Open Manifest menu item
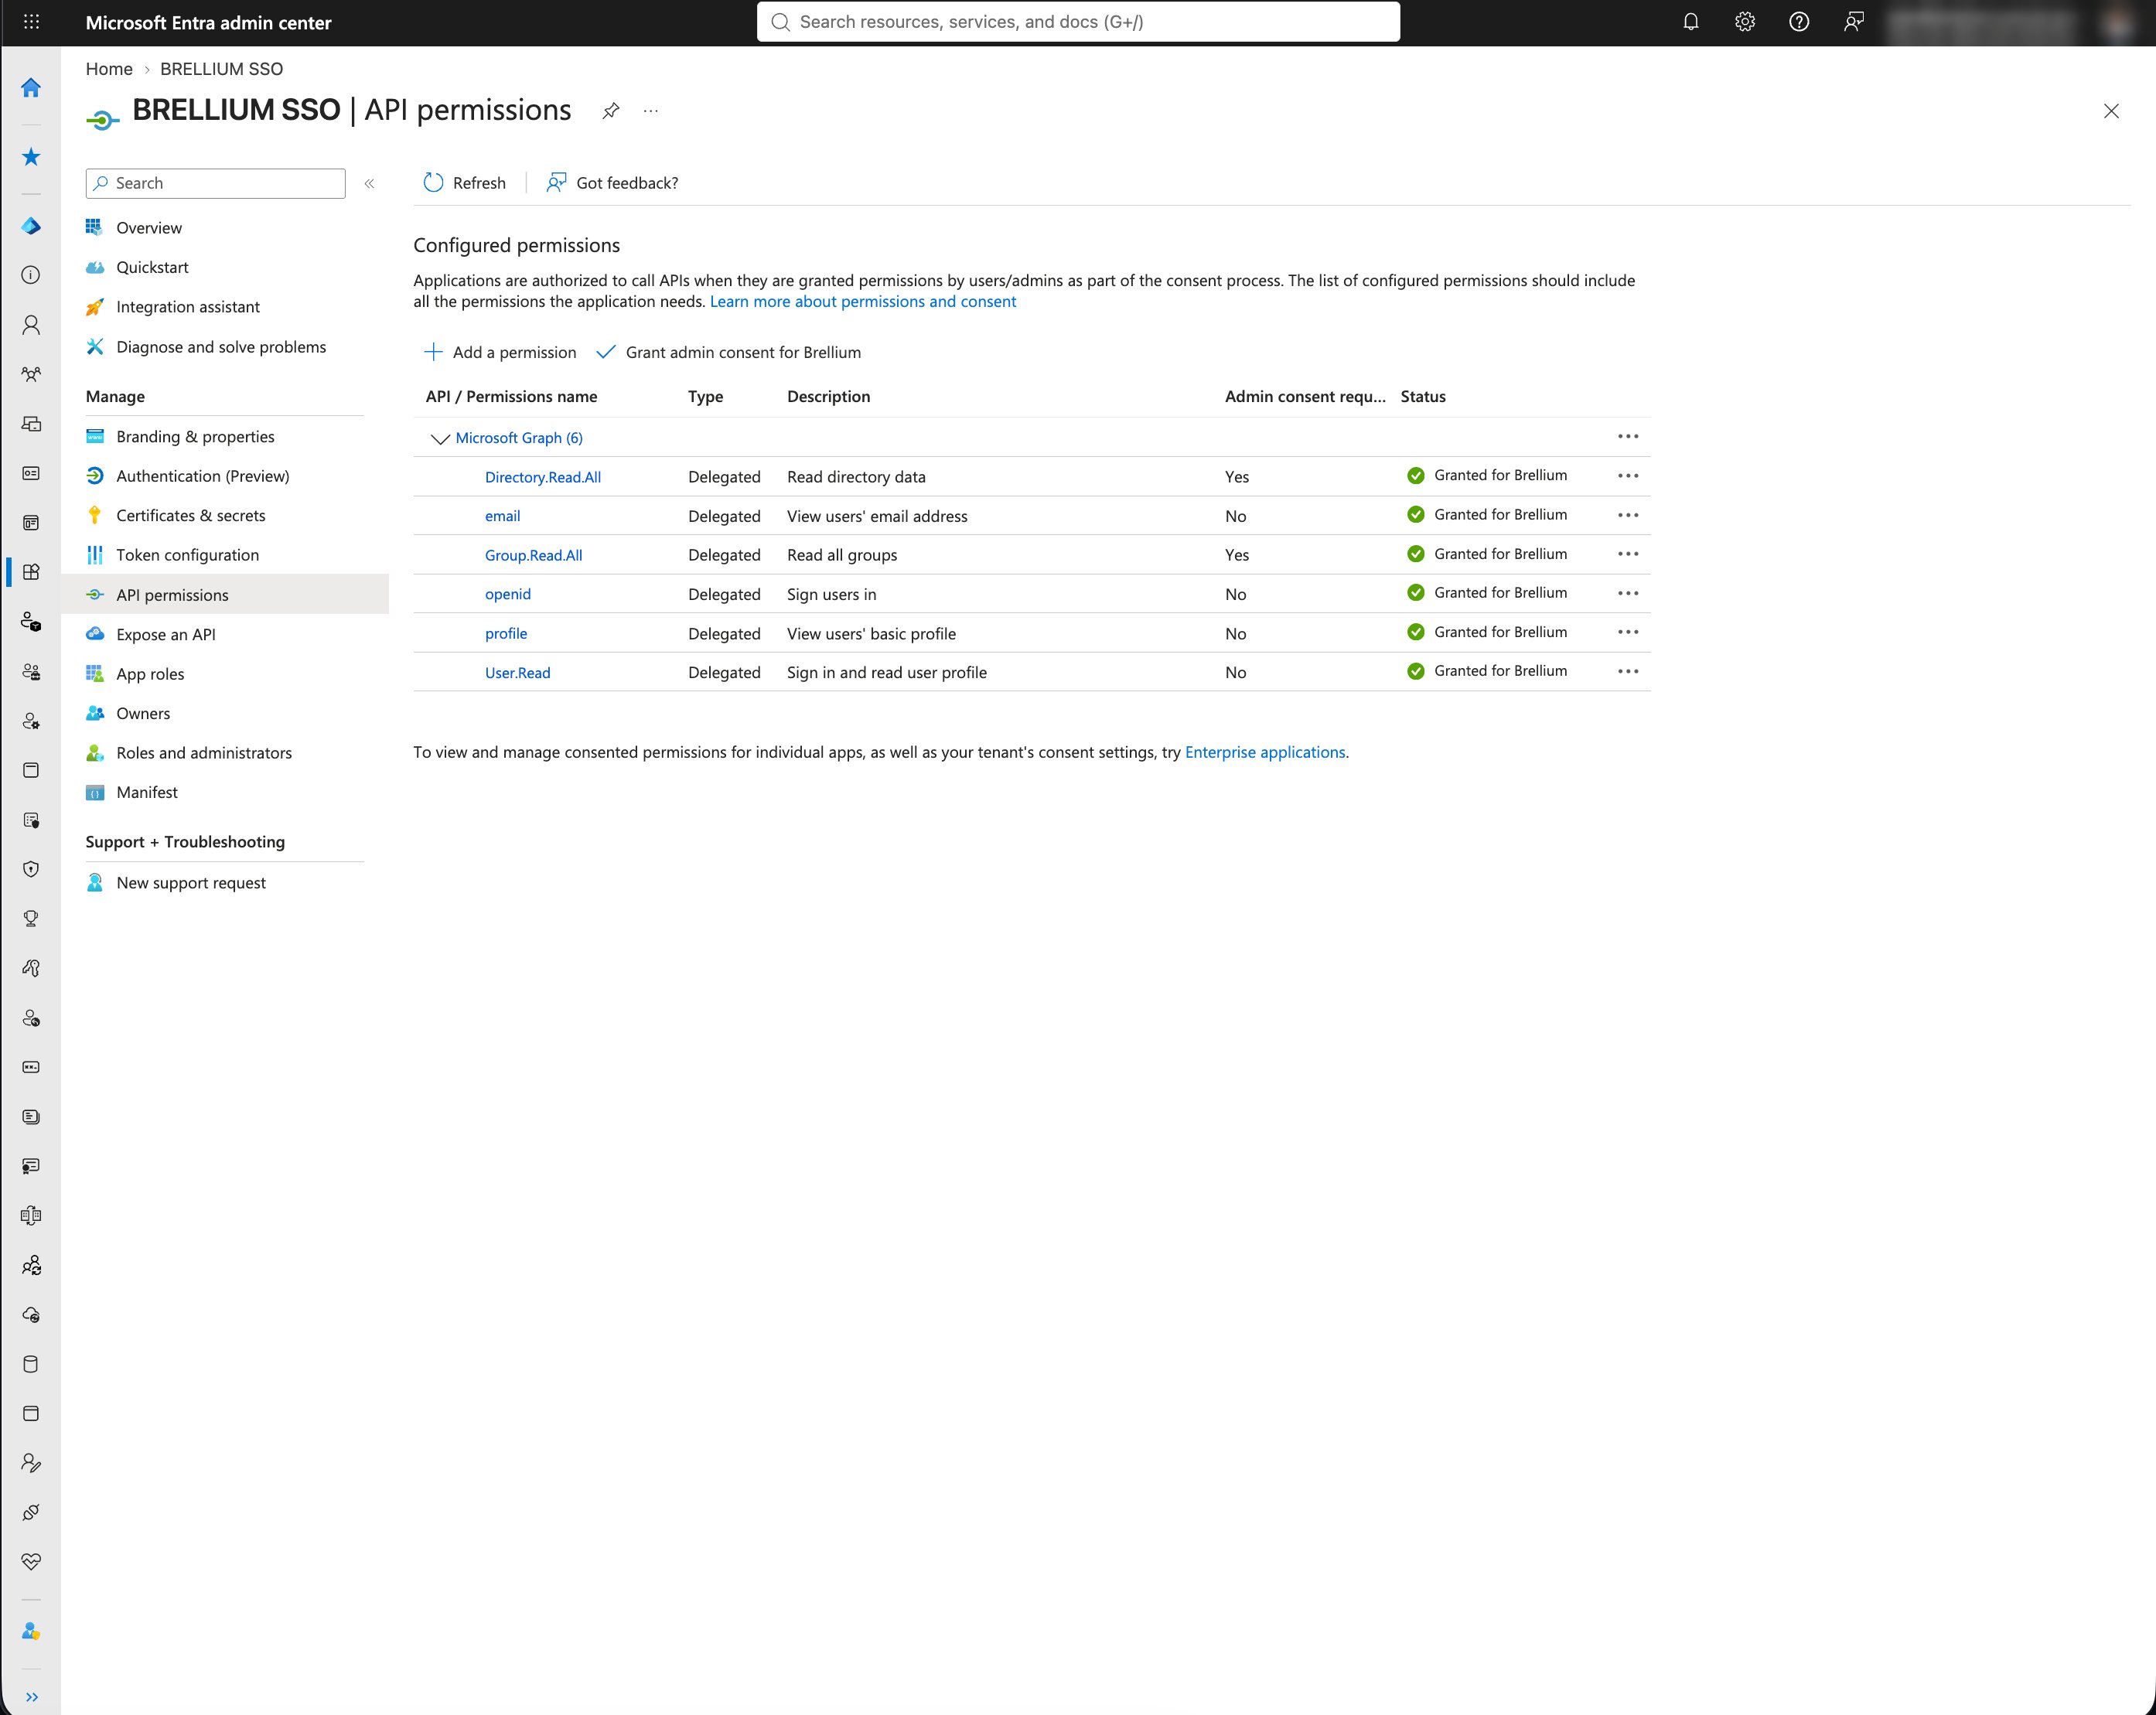 tap(146, 792)
